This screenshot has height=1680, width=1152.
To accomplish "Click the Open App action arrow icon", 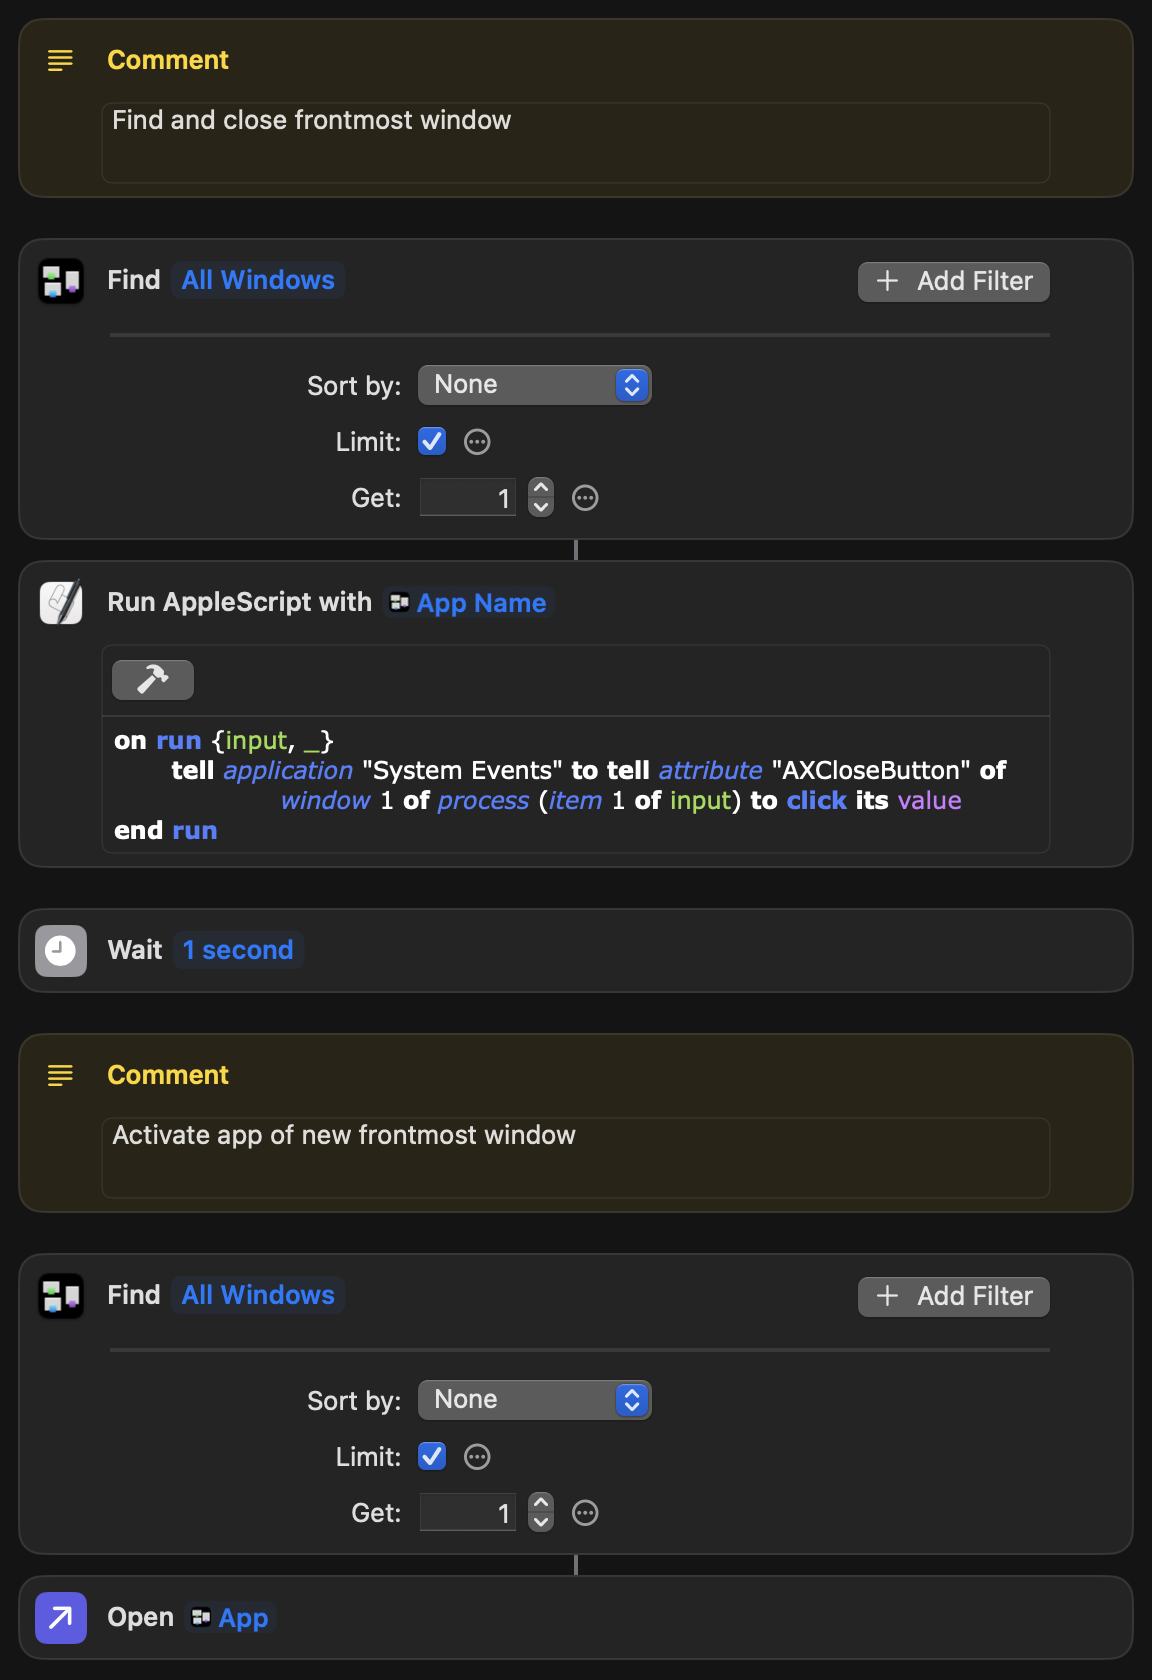I will point(61,1617).
